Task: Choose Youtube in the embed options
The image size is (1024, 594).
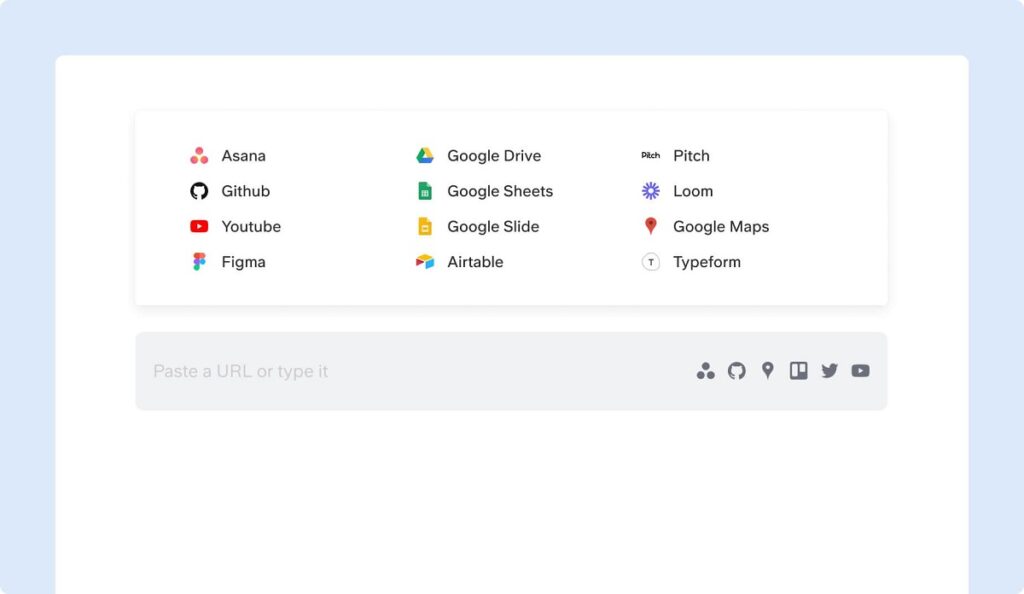Action: pos(250,227)
